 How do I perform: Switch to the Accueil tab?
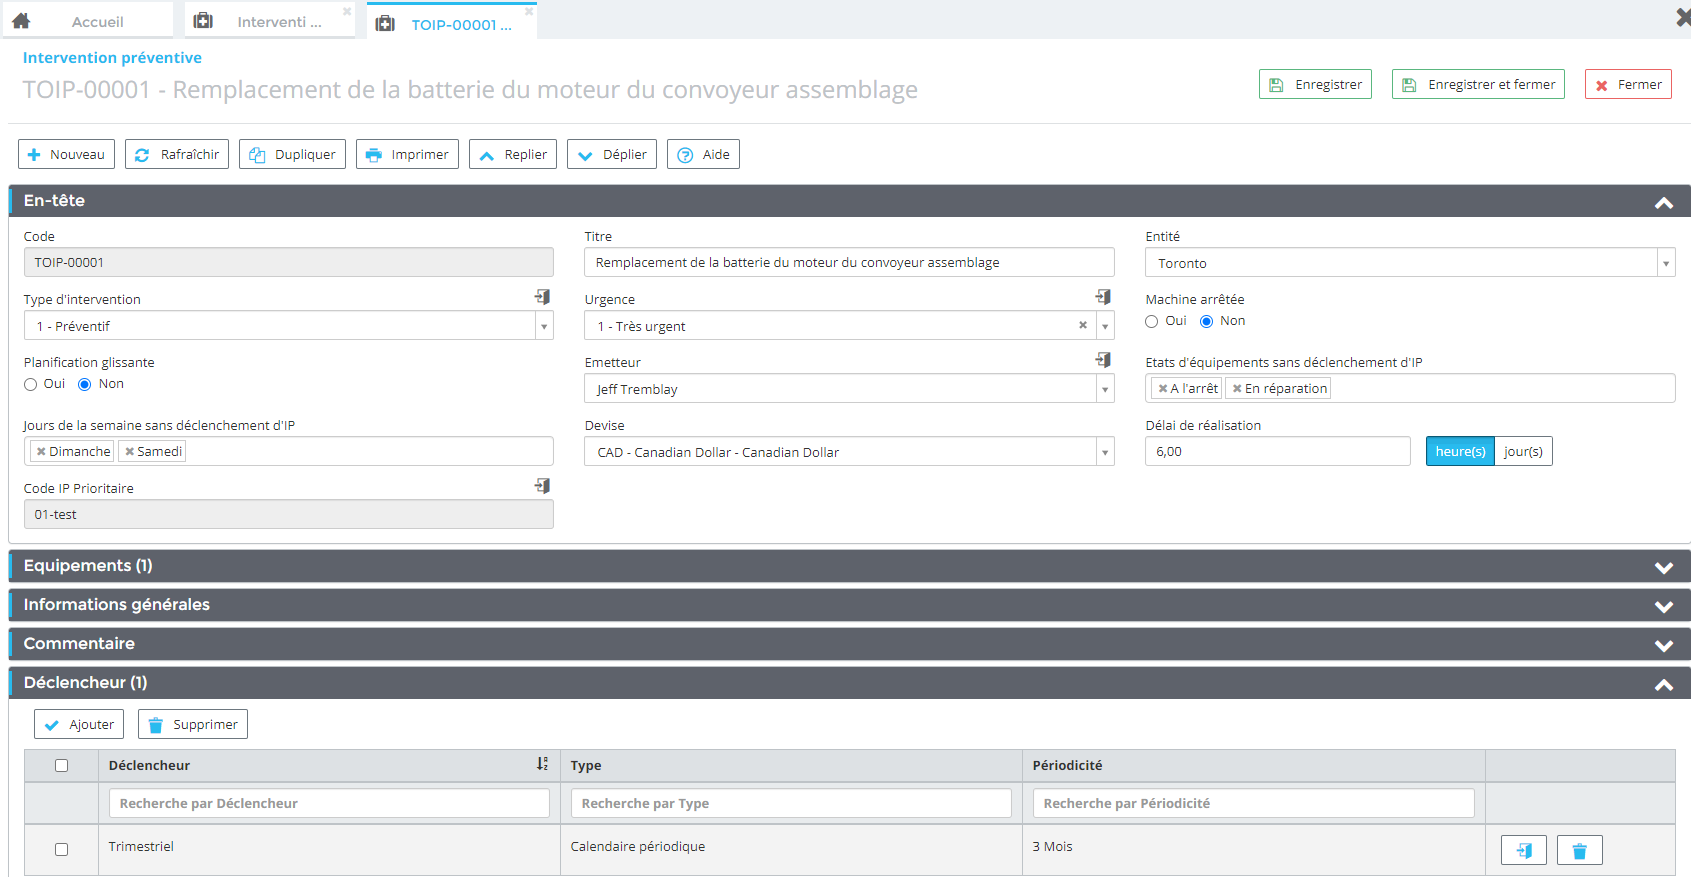click(96, 22)
